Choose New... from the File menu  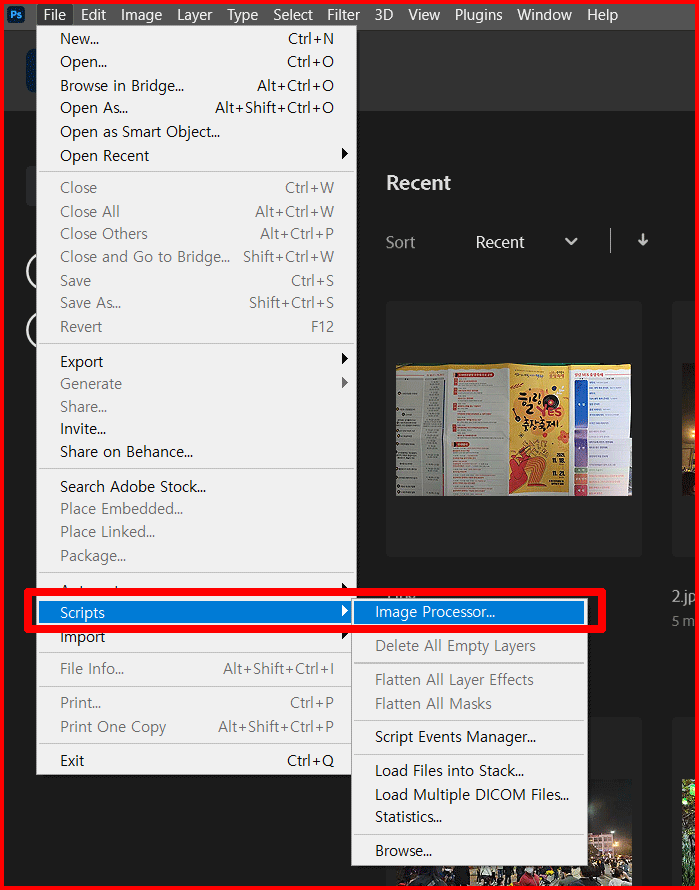tap(196, 39)
